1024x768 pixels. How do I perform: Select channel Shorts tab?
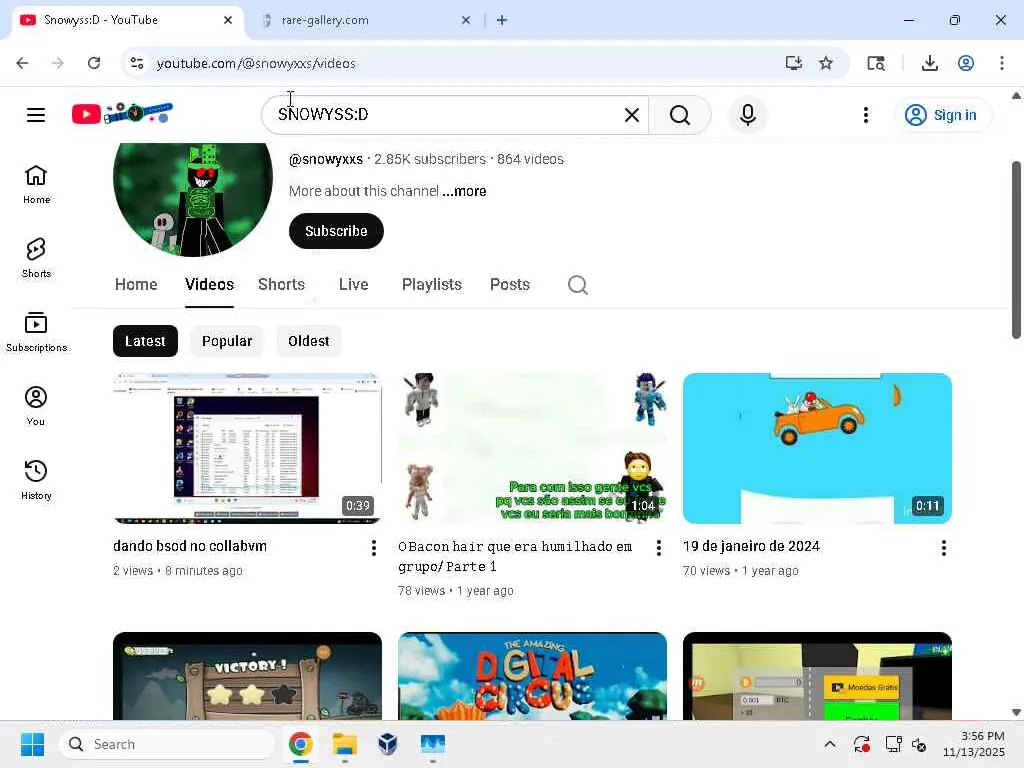281,285
